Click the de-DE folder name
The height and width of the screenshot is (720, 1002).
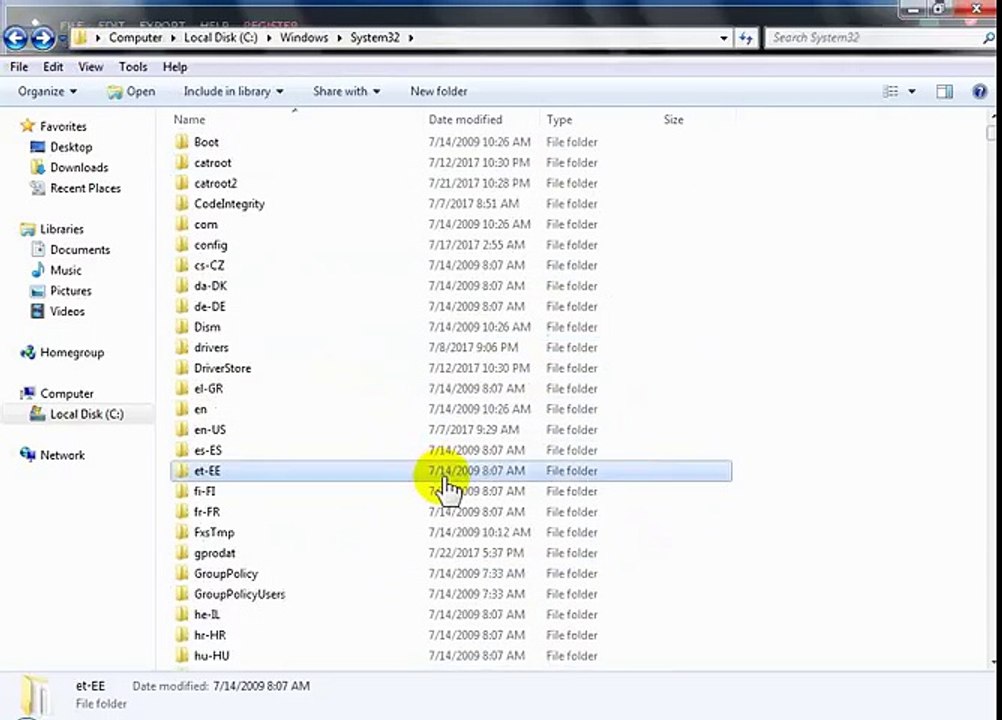click(x=210, y=306)
